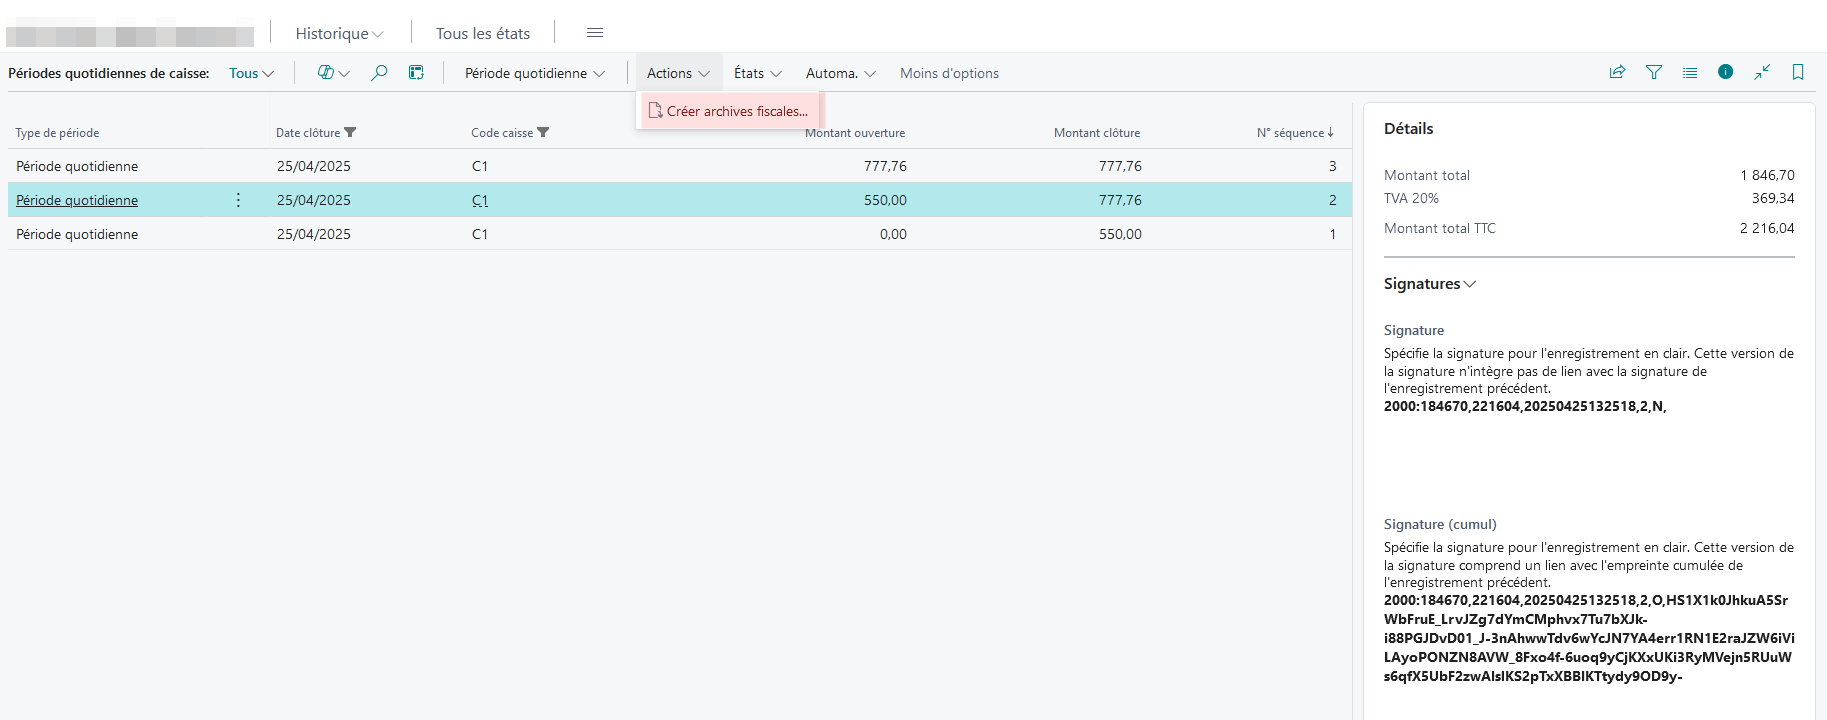Sort by Montant clôture column header
Screen dimensions: 1827x720
[x=1097, y=133]
